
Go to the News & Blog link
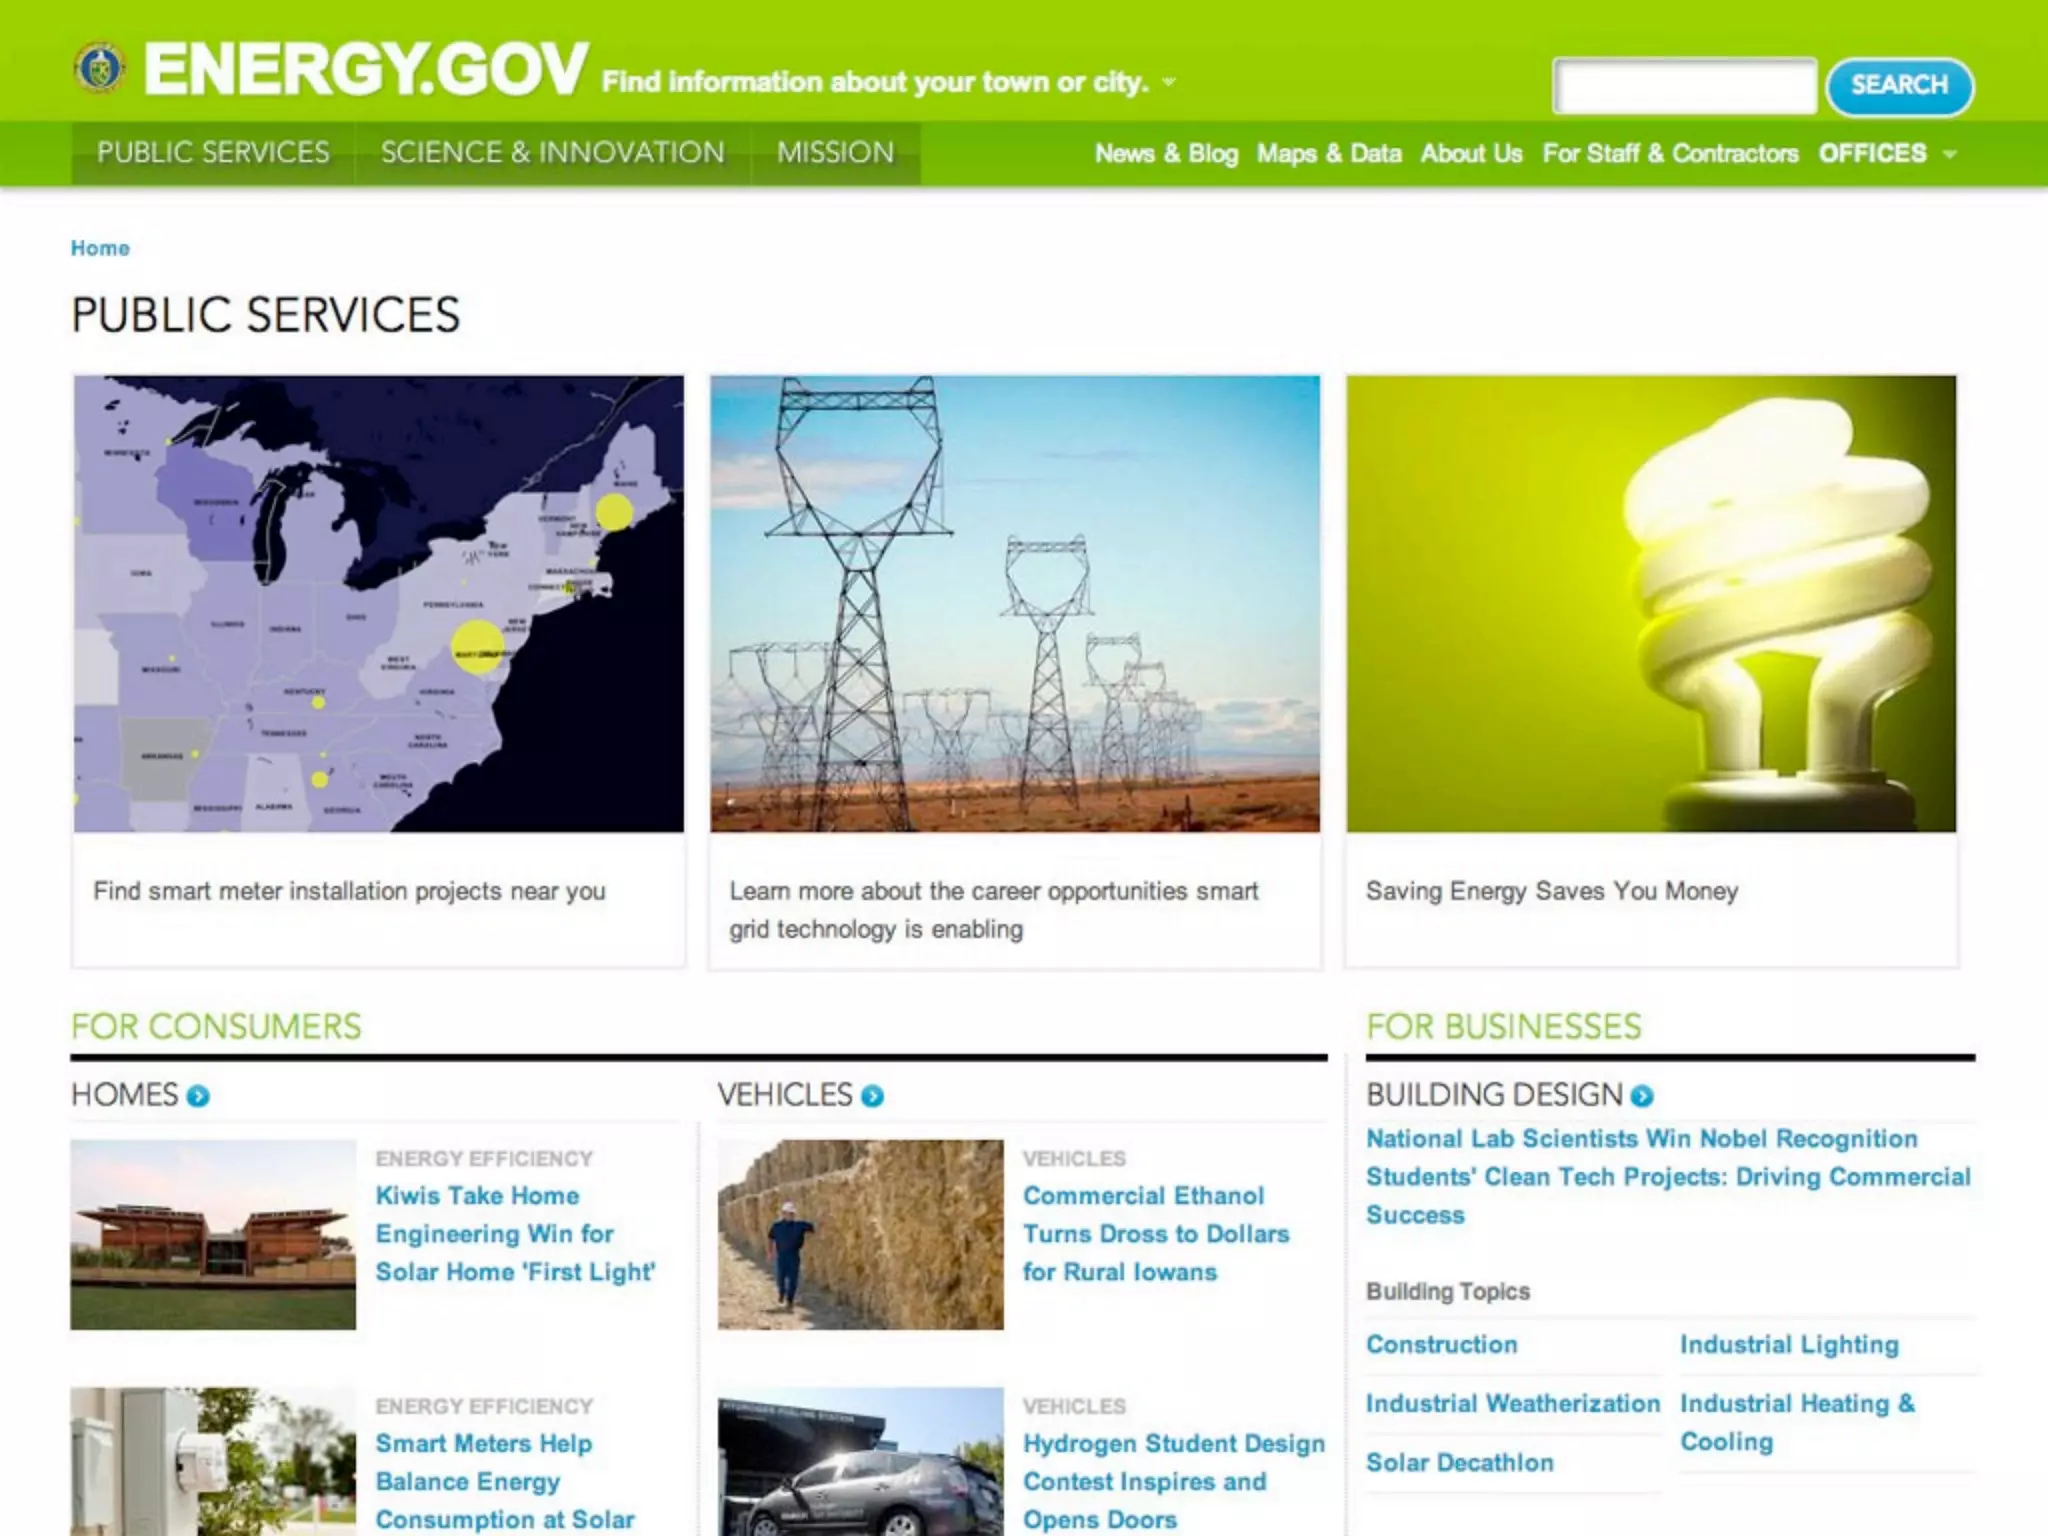click(1166, 154)
